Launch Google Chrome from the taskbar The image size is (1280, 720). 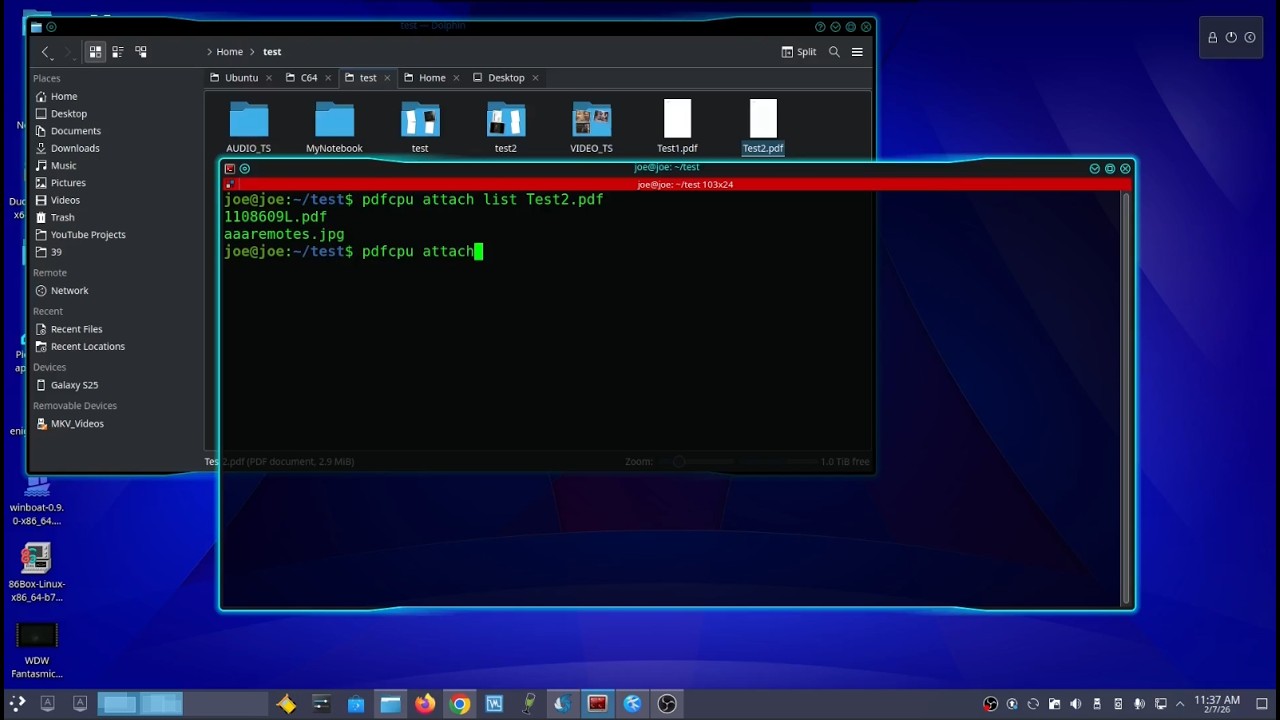[x=460, y=704]
